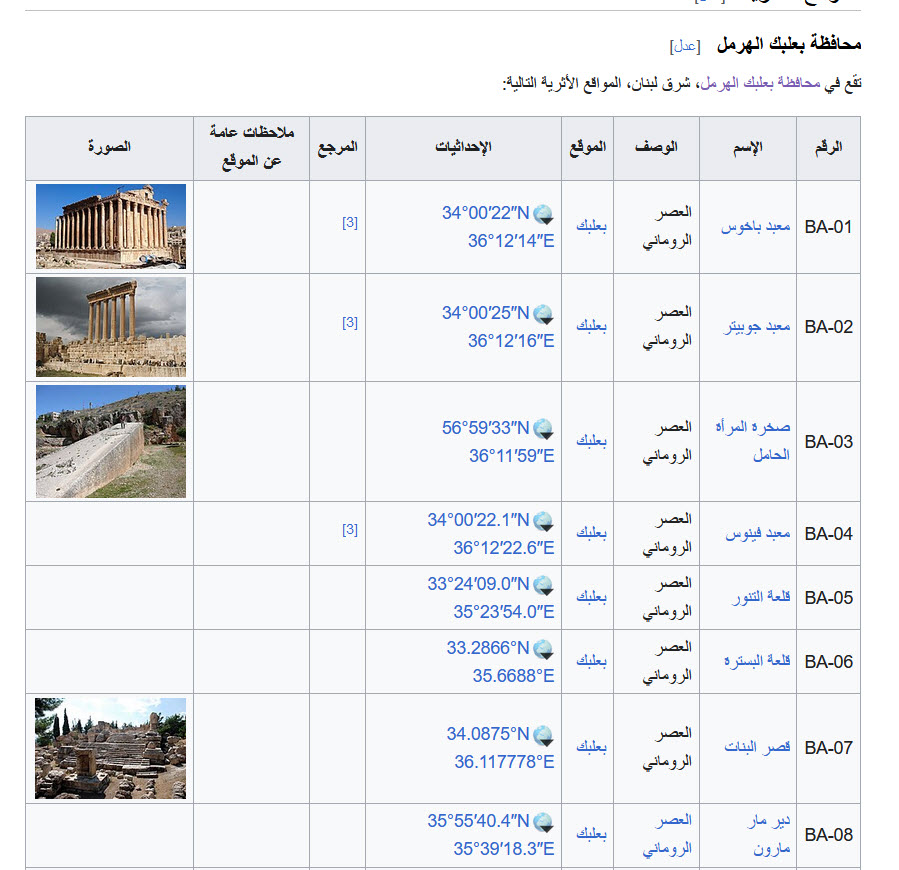This screenshot has height=870, width=899.
Task: Open the Temple of Bacchus thumbnail image
Action: point(111,227)
